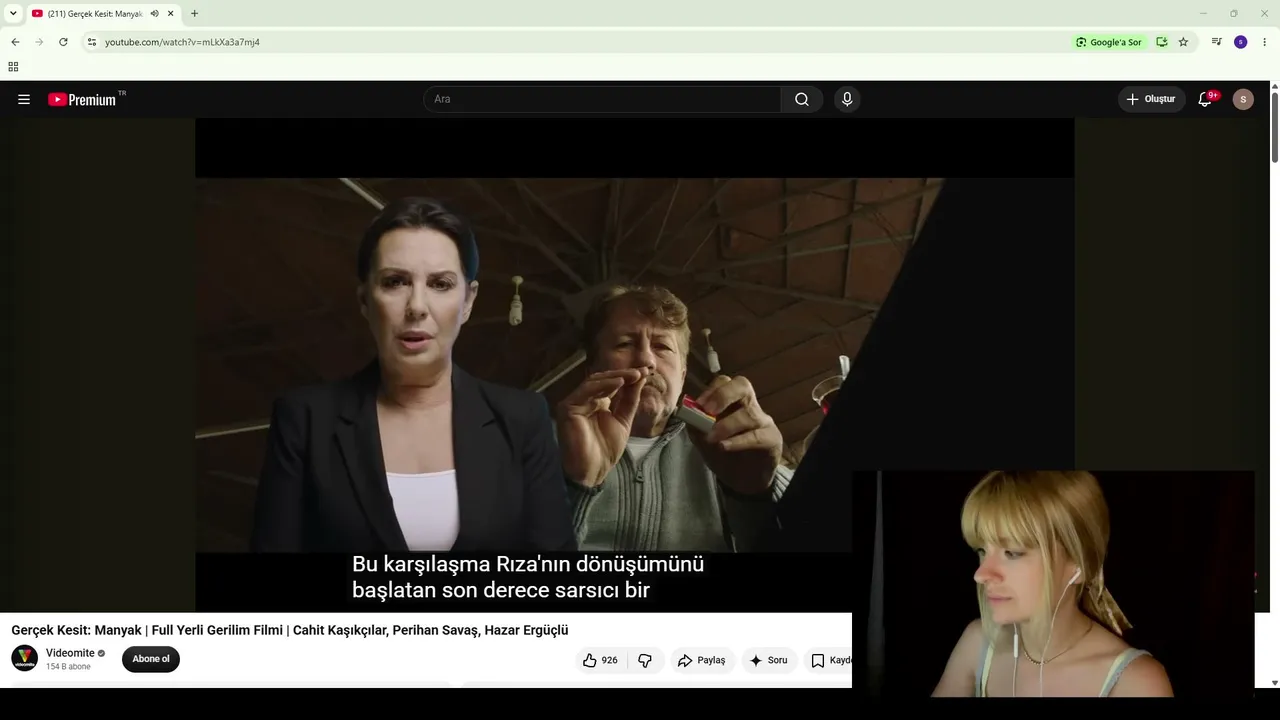Mute the tab via speaker icon
The width and height of the screenshot is (1280, 720).
click(154, 13)
